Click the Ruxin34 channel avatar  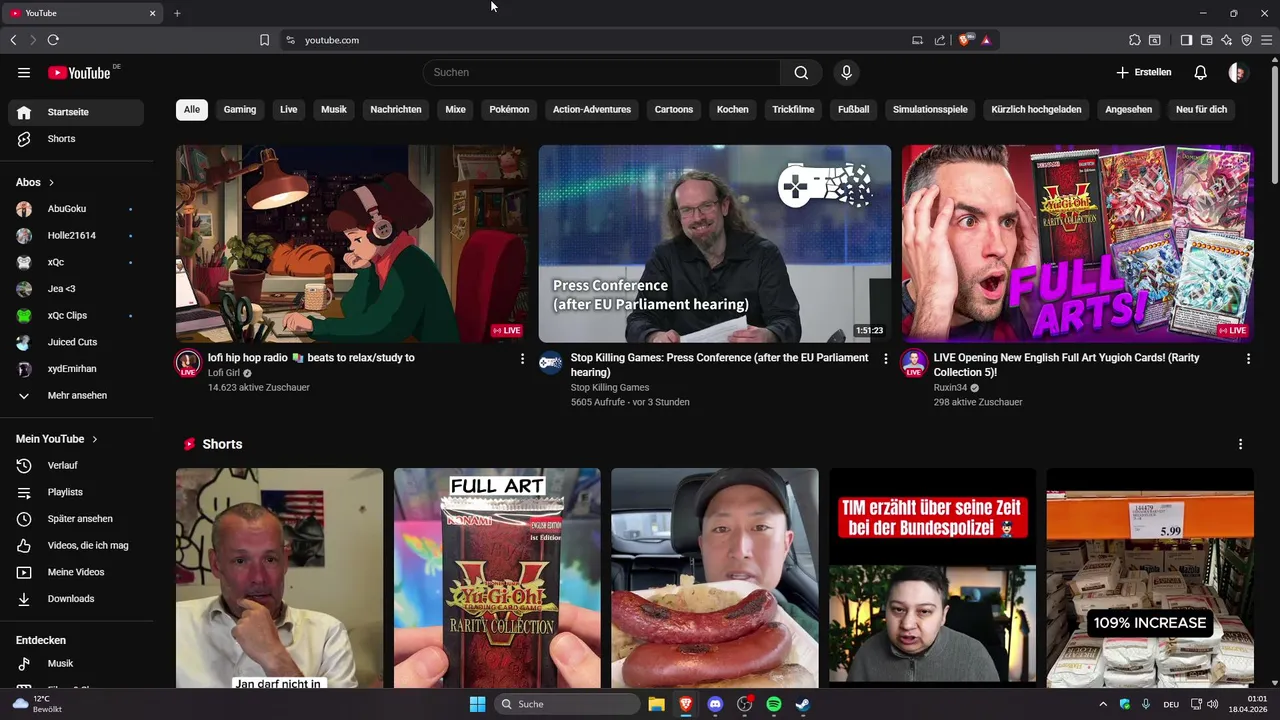(x=914, y=362)
